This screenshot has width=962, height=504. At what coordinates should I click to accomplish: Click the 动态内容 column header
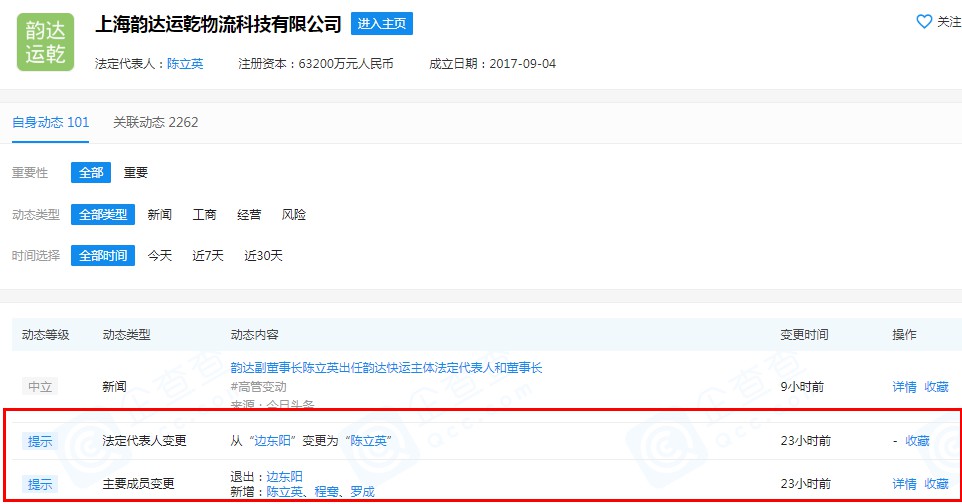255,335
